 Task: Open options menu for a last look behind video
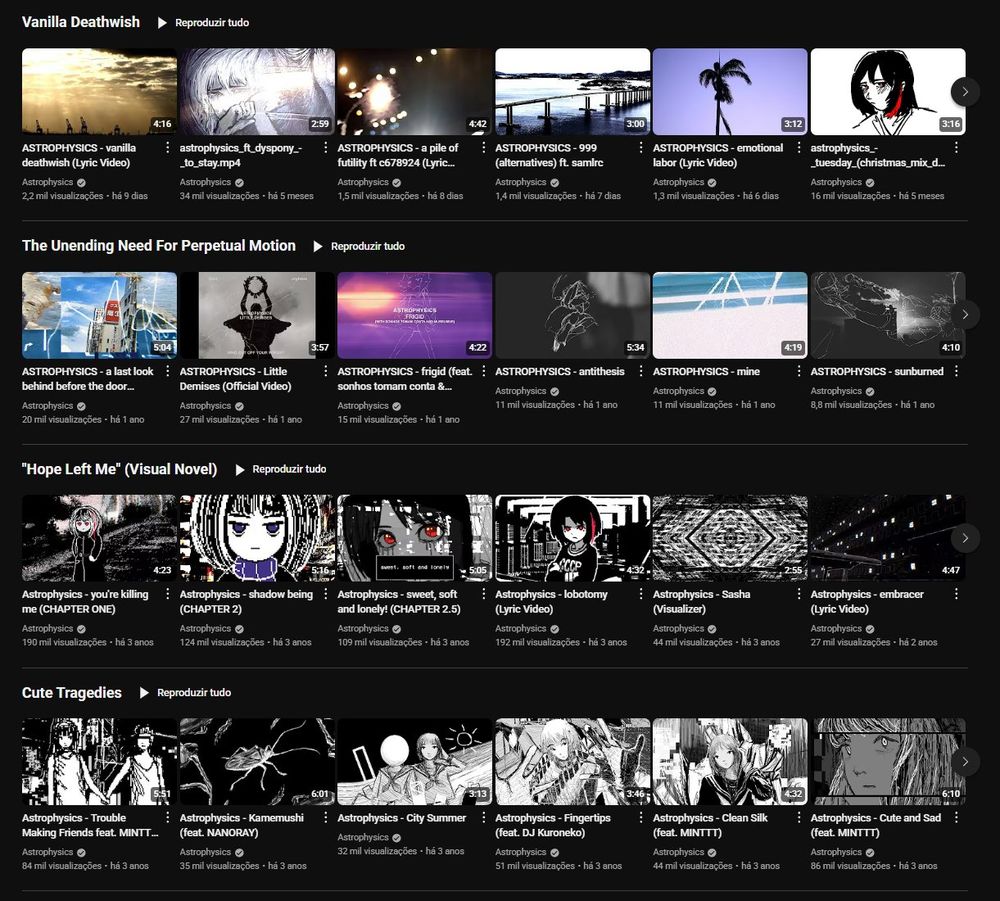[168, 371]
